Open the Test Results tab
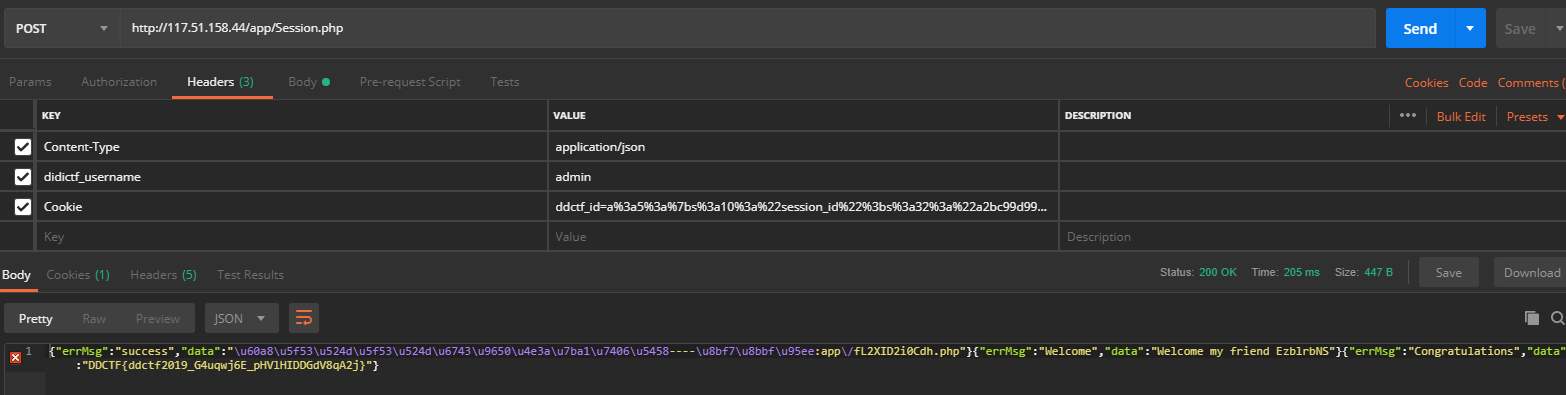1566x395 pixels. 250,274
